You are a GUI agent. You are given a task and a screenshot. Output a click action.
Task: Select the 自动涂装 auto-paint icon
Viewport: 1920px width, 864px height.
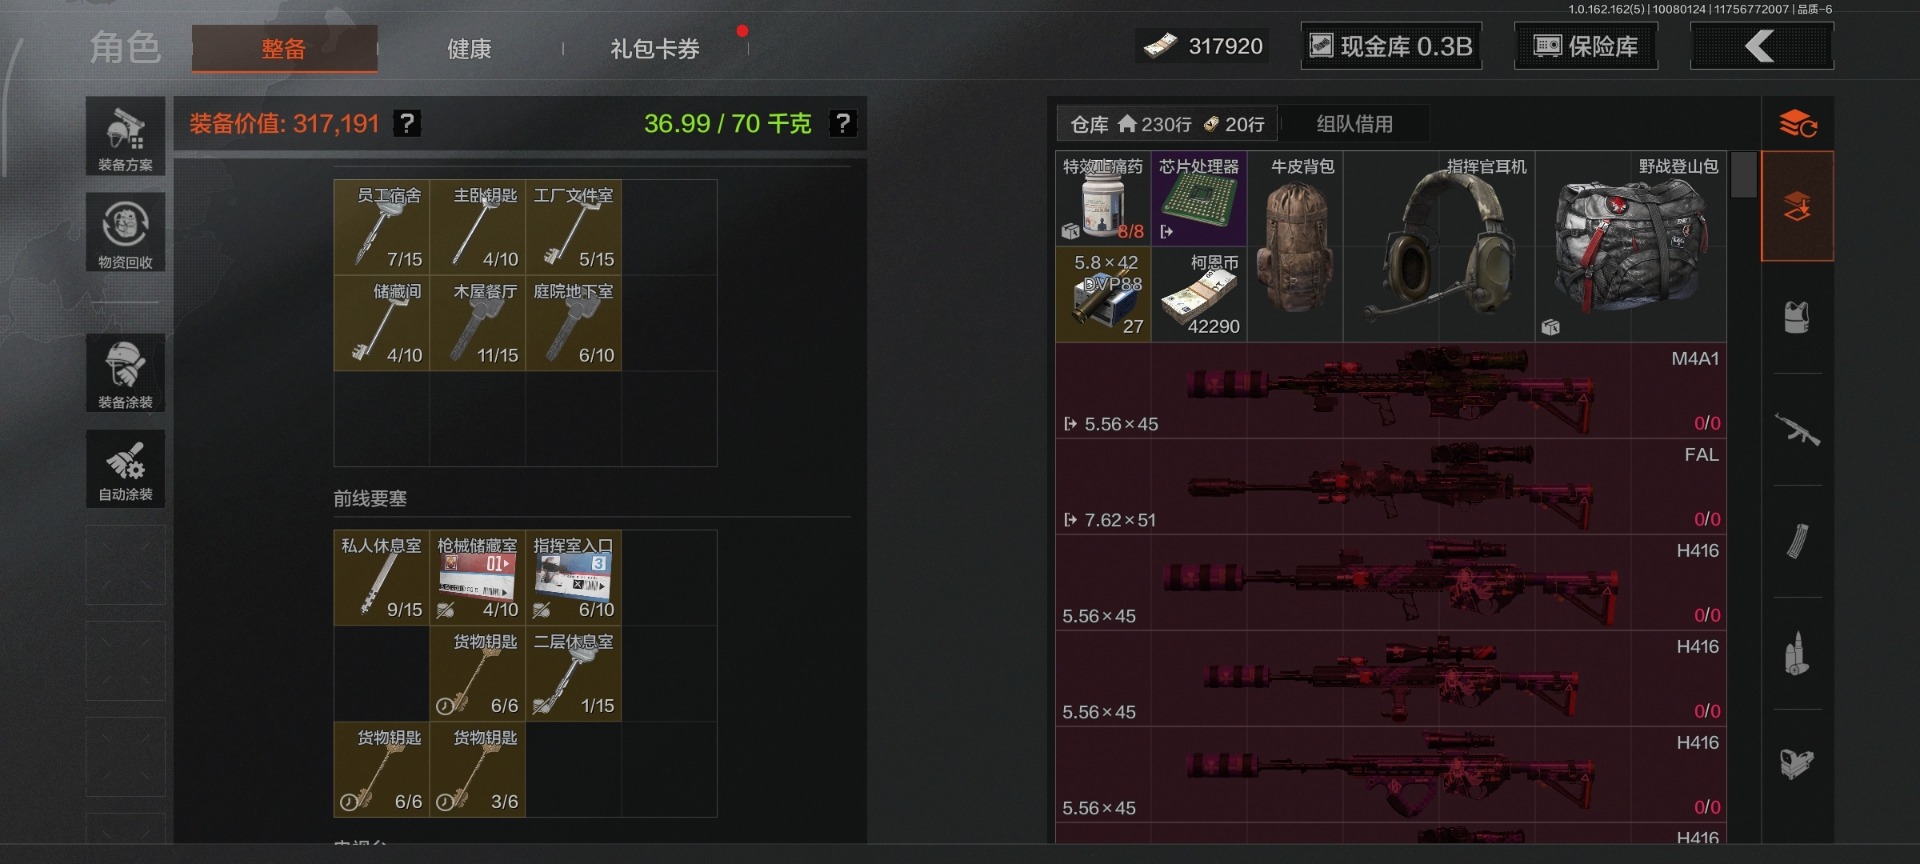(125, 468)
